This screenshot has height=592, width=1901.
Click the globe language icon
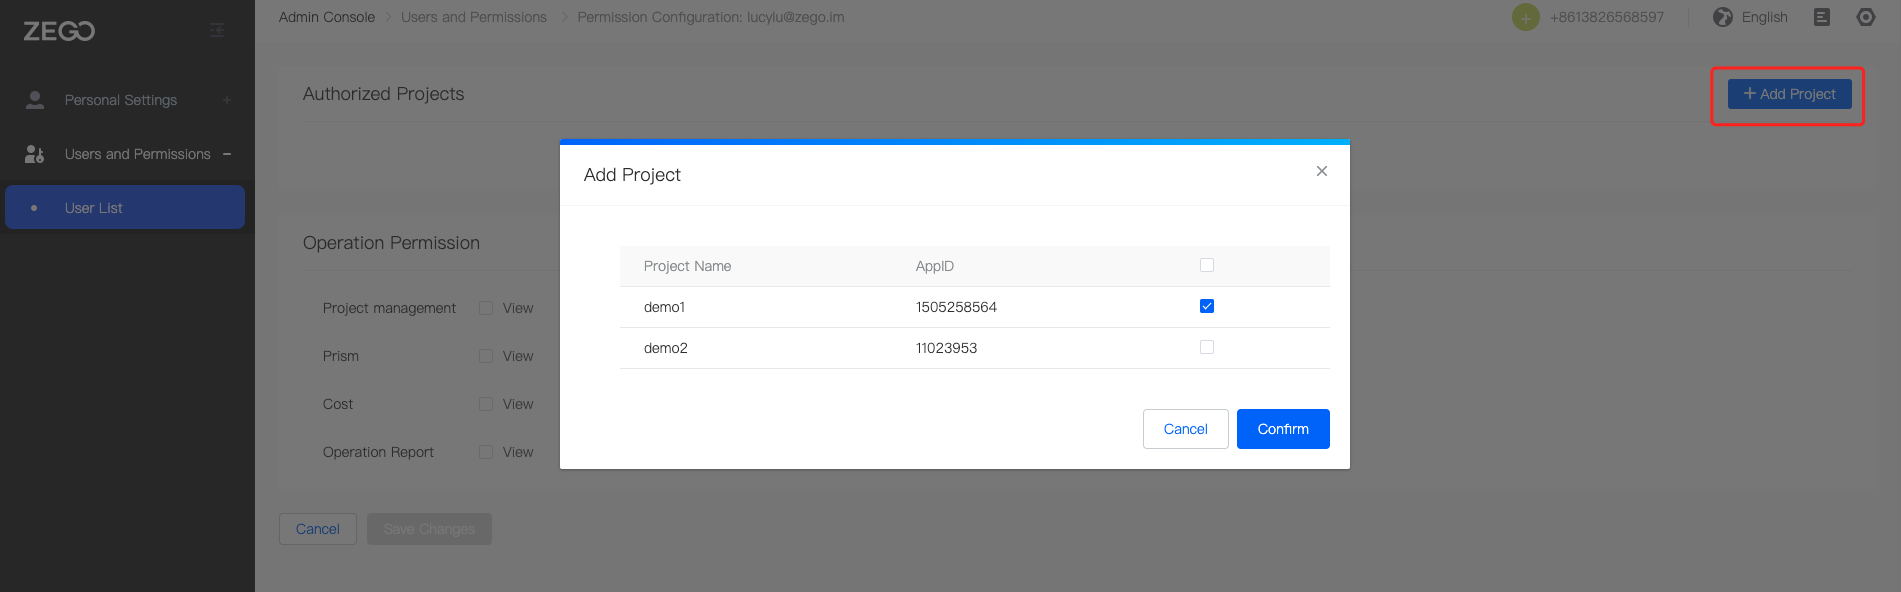click(x=1722, y=17)
